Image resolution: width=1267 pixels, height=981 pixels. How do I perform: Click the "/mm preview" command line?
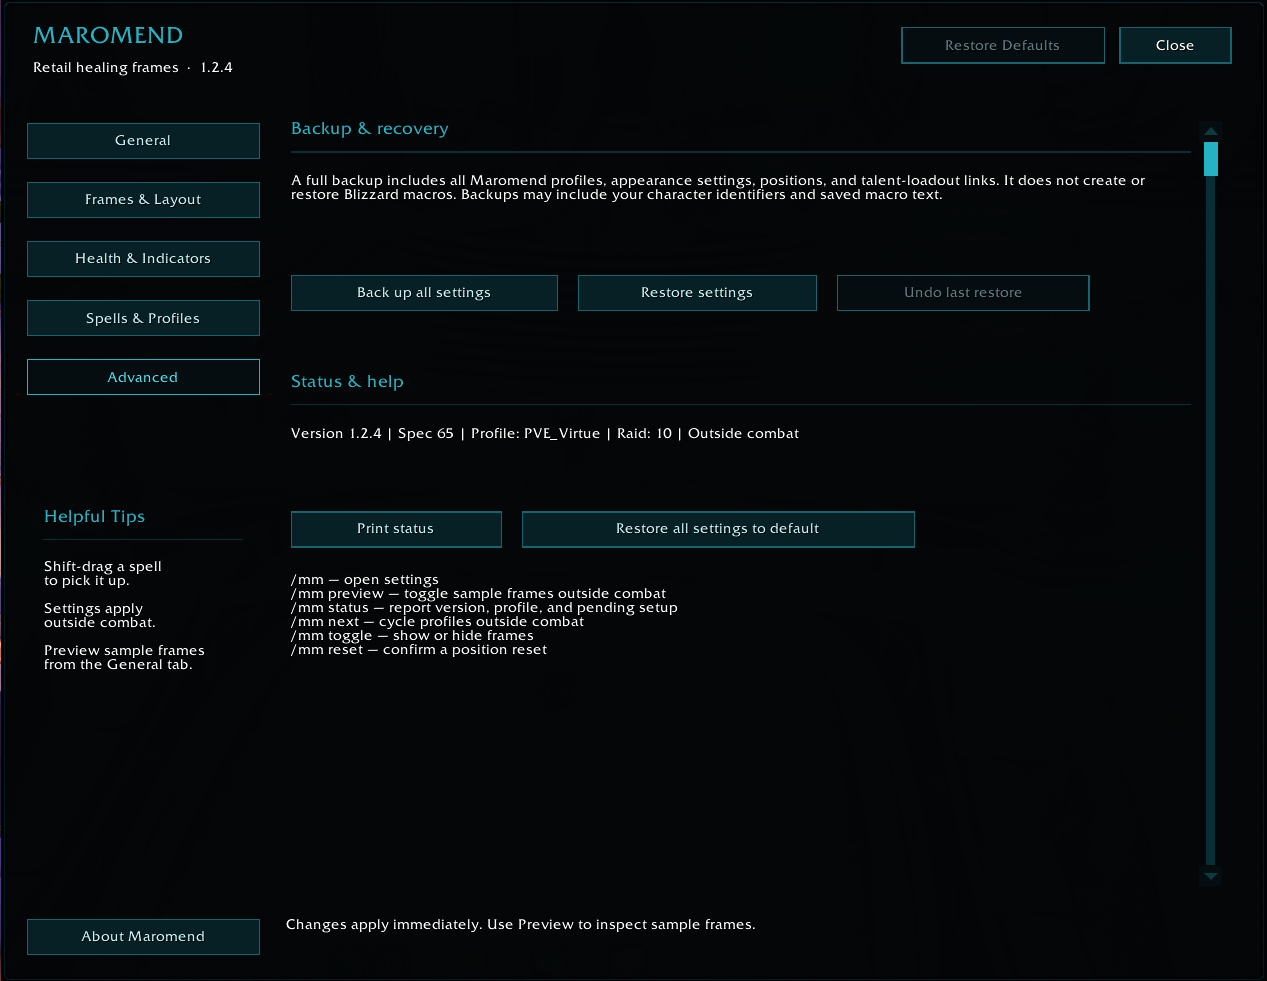pyautogui.click(x=479, y=594)
